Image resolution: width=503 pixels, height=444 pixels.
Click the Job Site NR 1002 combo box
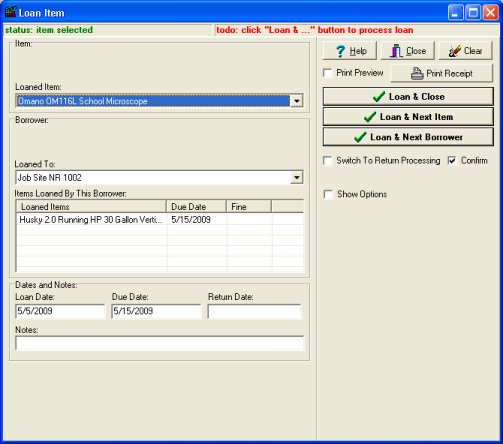pyautogui.click(x=159, y=177)
